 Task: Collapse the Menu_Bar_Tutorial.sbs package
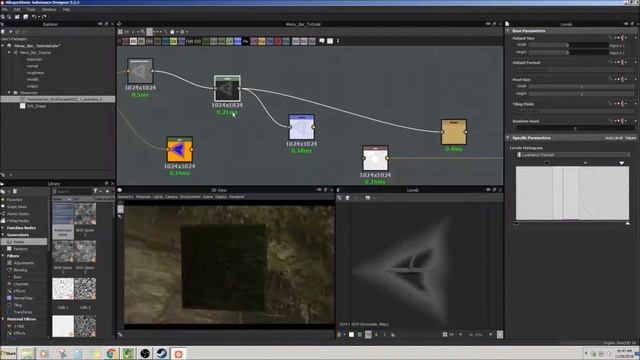[3, 46]
